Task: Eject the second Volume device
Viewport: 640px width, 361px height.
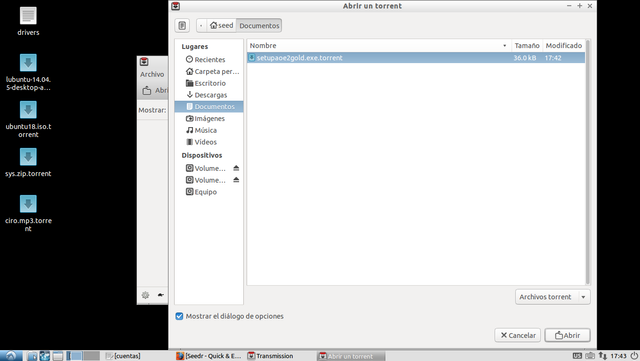Action: tap(236, 180)
